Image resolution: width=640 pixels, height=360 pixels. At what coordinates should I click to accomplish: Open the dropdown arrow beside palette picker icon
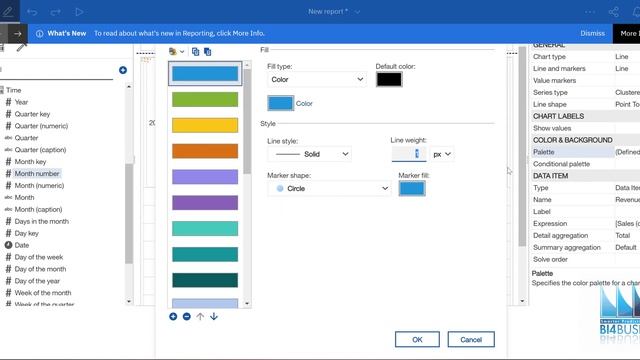coord(182,51)
